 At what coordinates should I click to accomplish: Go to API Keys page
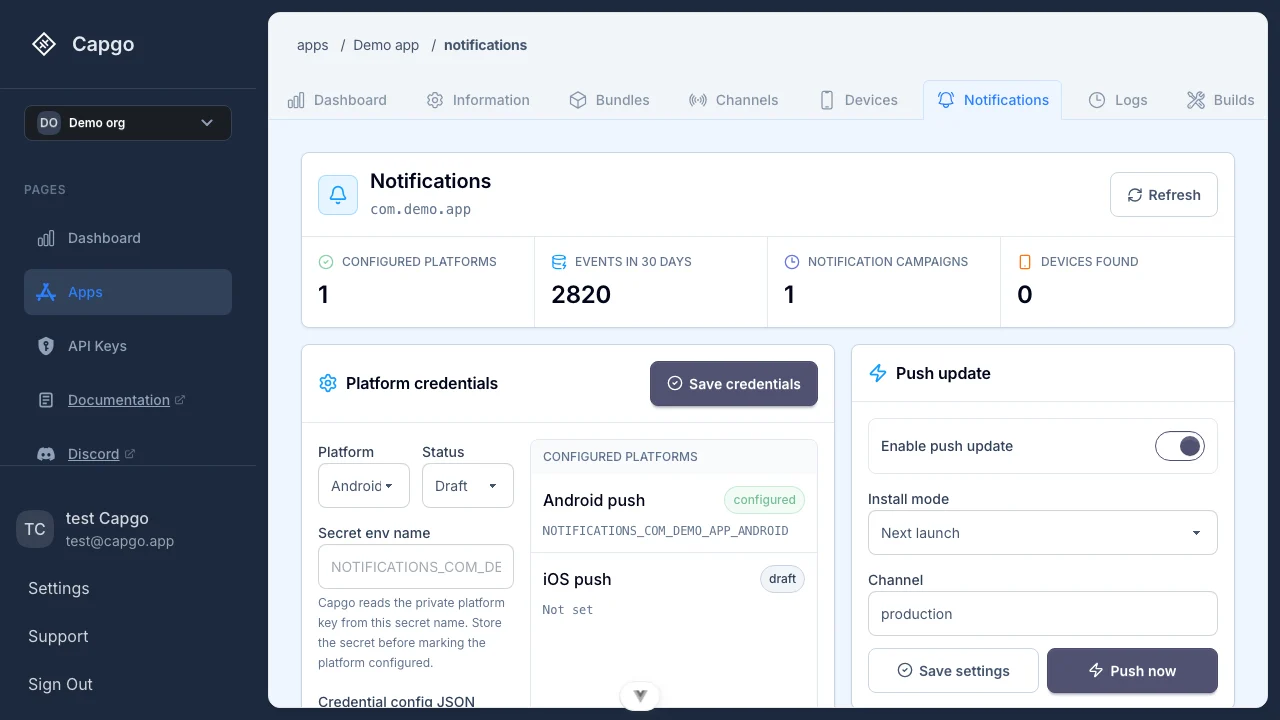128,346
